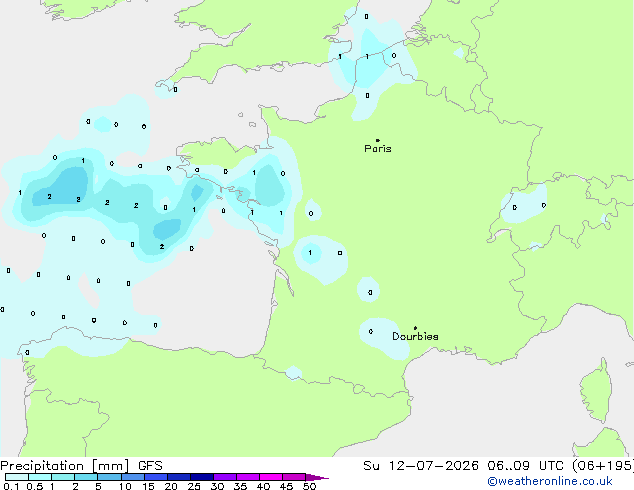Click the 15–20 mm legend swatch
The image size is (634, 490).
pos(155,477)
